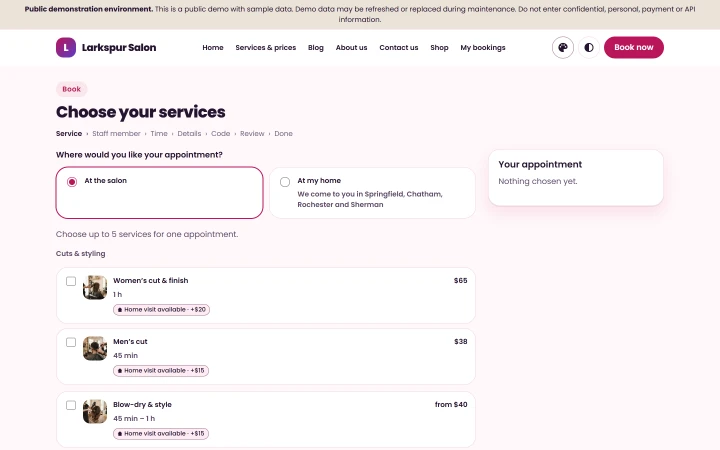
Task: Open Contact us page
Action: [399, 47]
